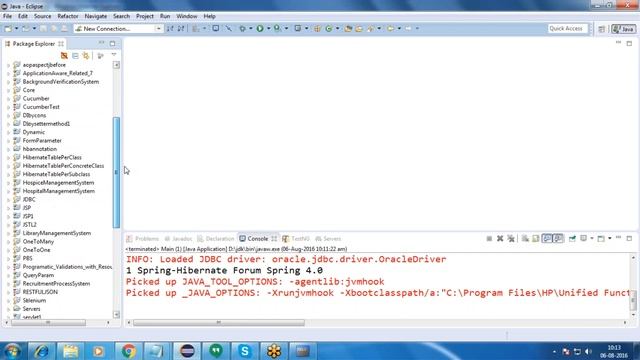Click the Open Perspective icon near Quick Access
This screenshot has height=360, width=640.
click(602, 29)
